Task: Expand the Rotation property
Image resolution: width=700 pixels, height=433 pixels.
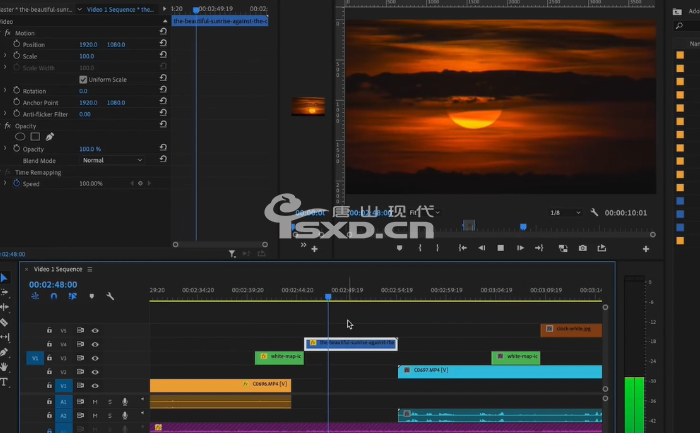Action: (x=5, y=91)
